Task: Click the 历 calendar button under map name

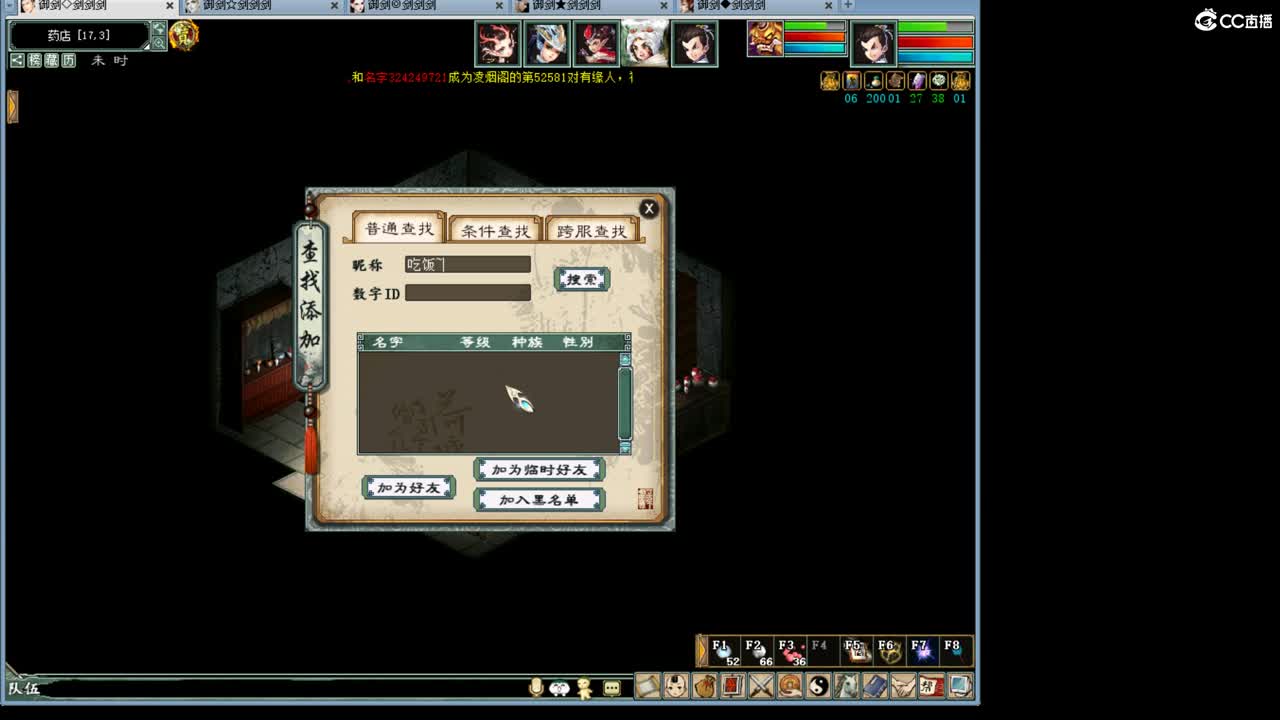Action: coord(68,61)
